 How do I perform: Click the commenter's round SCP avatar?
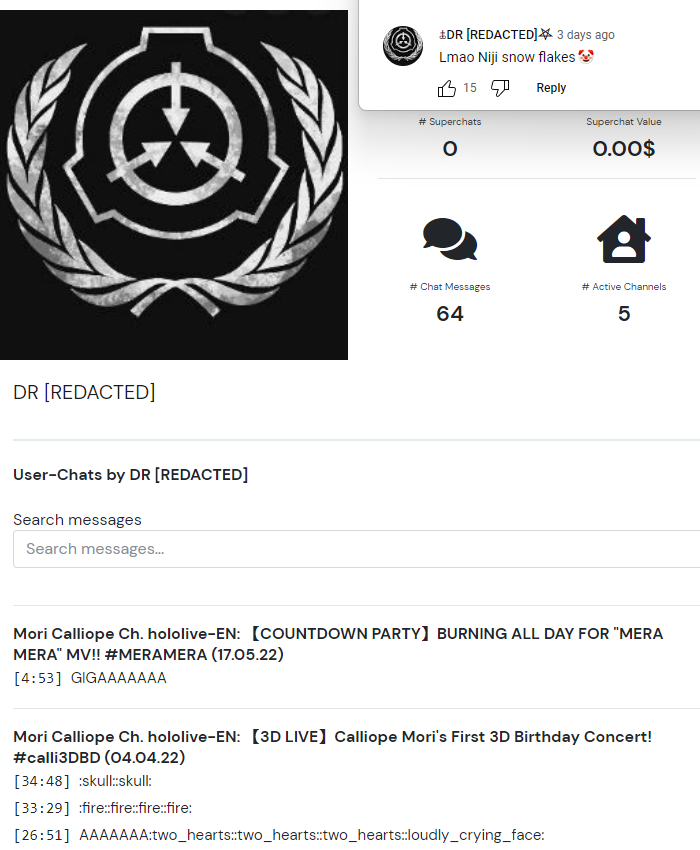pos(403,46)
